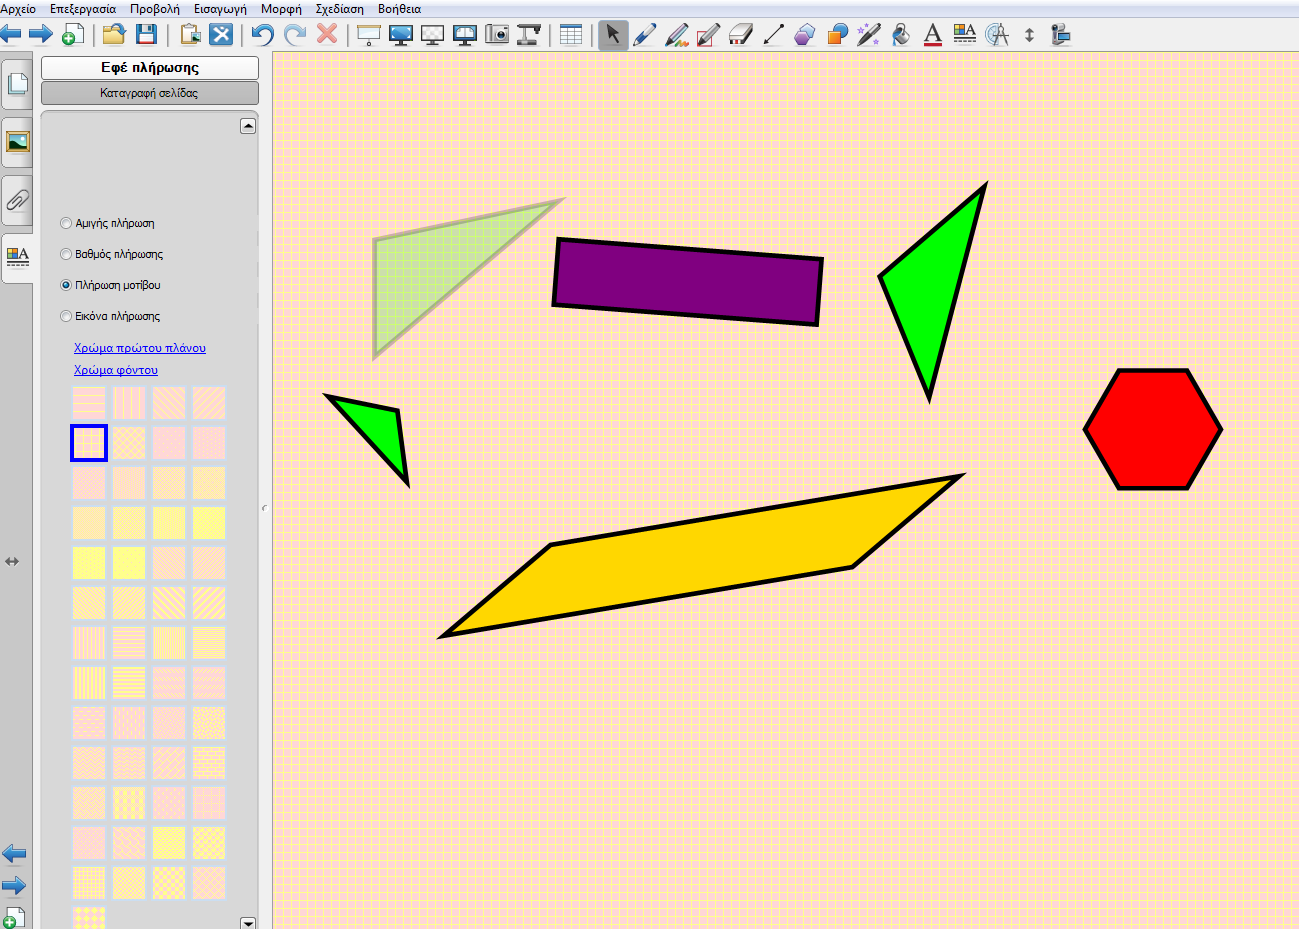1299x929 pixels.
Task: Save the file with the floppy icon
Action: 146,35
